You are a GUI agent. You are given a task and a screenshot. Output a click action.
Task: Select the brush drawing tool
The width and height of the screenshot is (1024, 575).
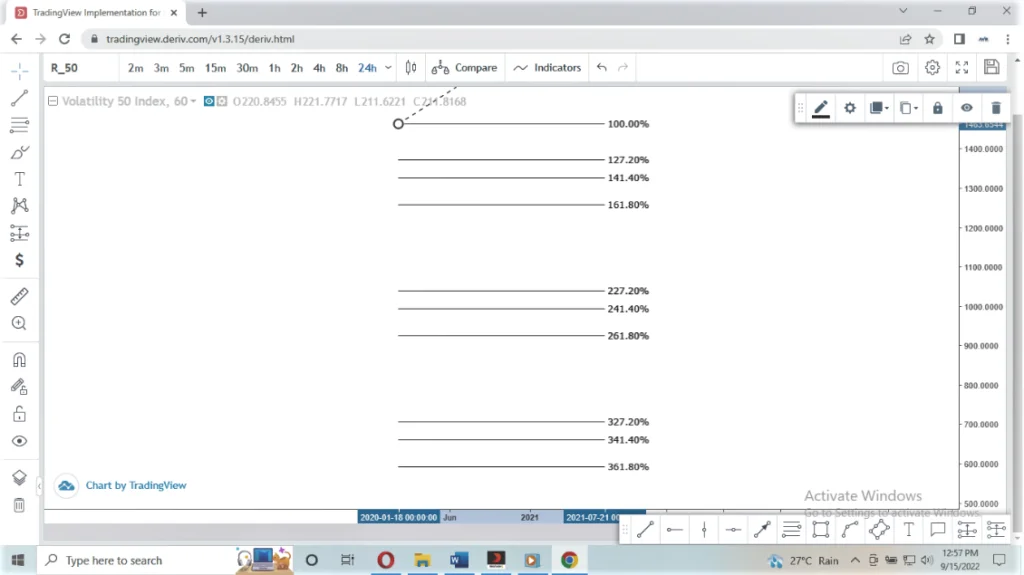pos(20,152)
